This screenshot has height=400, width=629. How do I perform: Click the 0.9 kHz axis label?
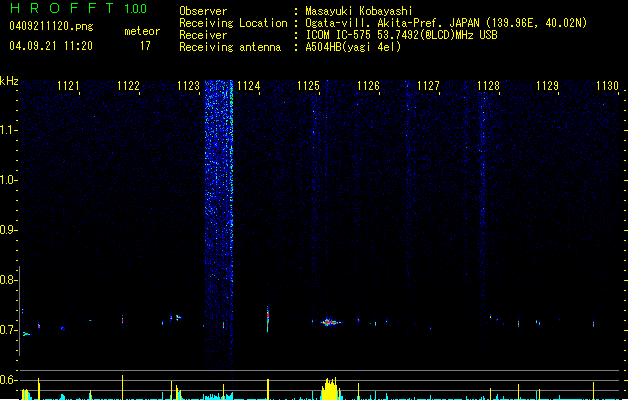point(8,230)
